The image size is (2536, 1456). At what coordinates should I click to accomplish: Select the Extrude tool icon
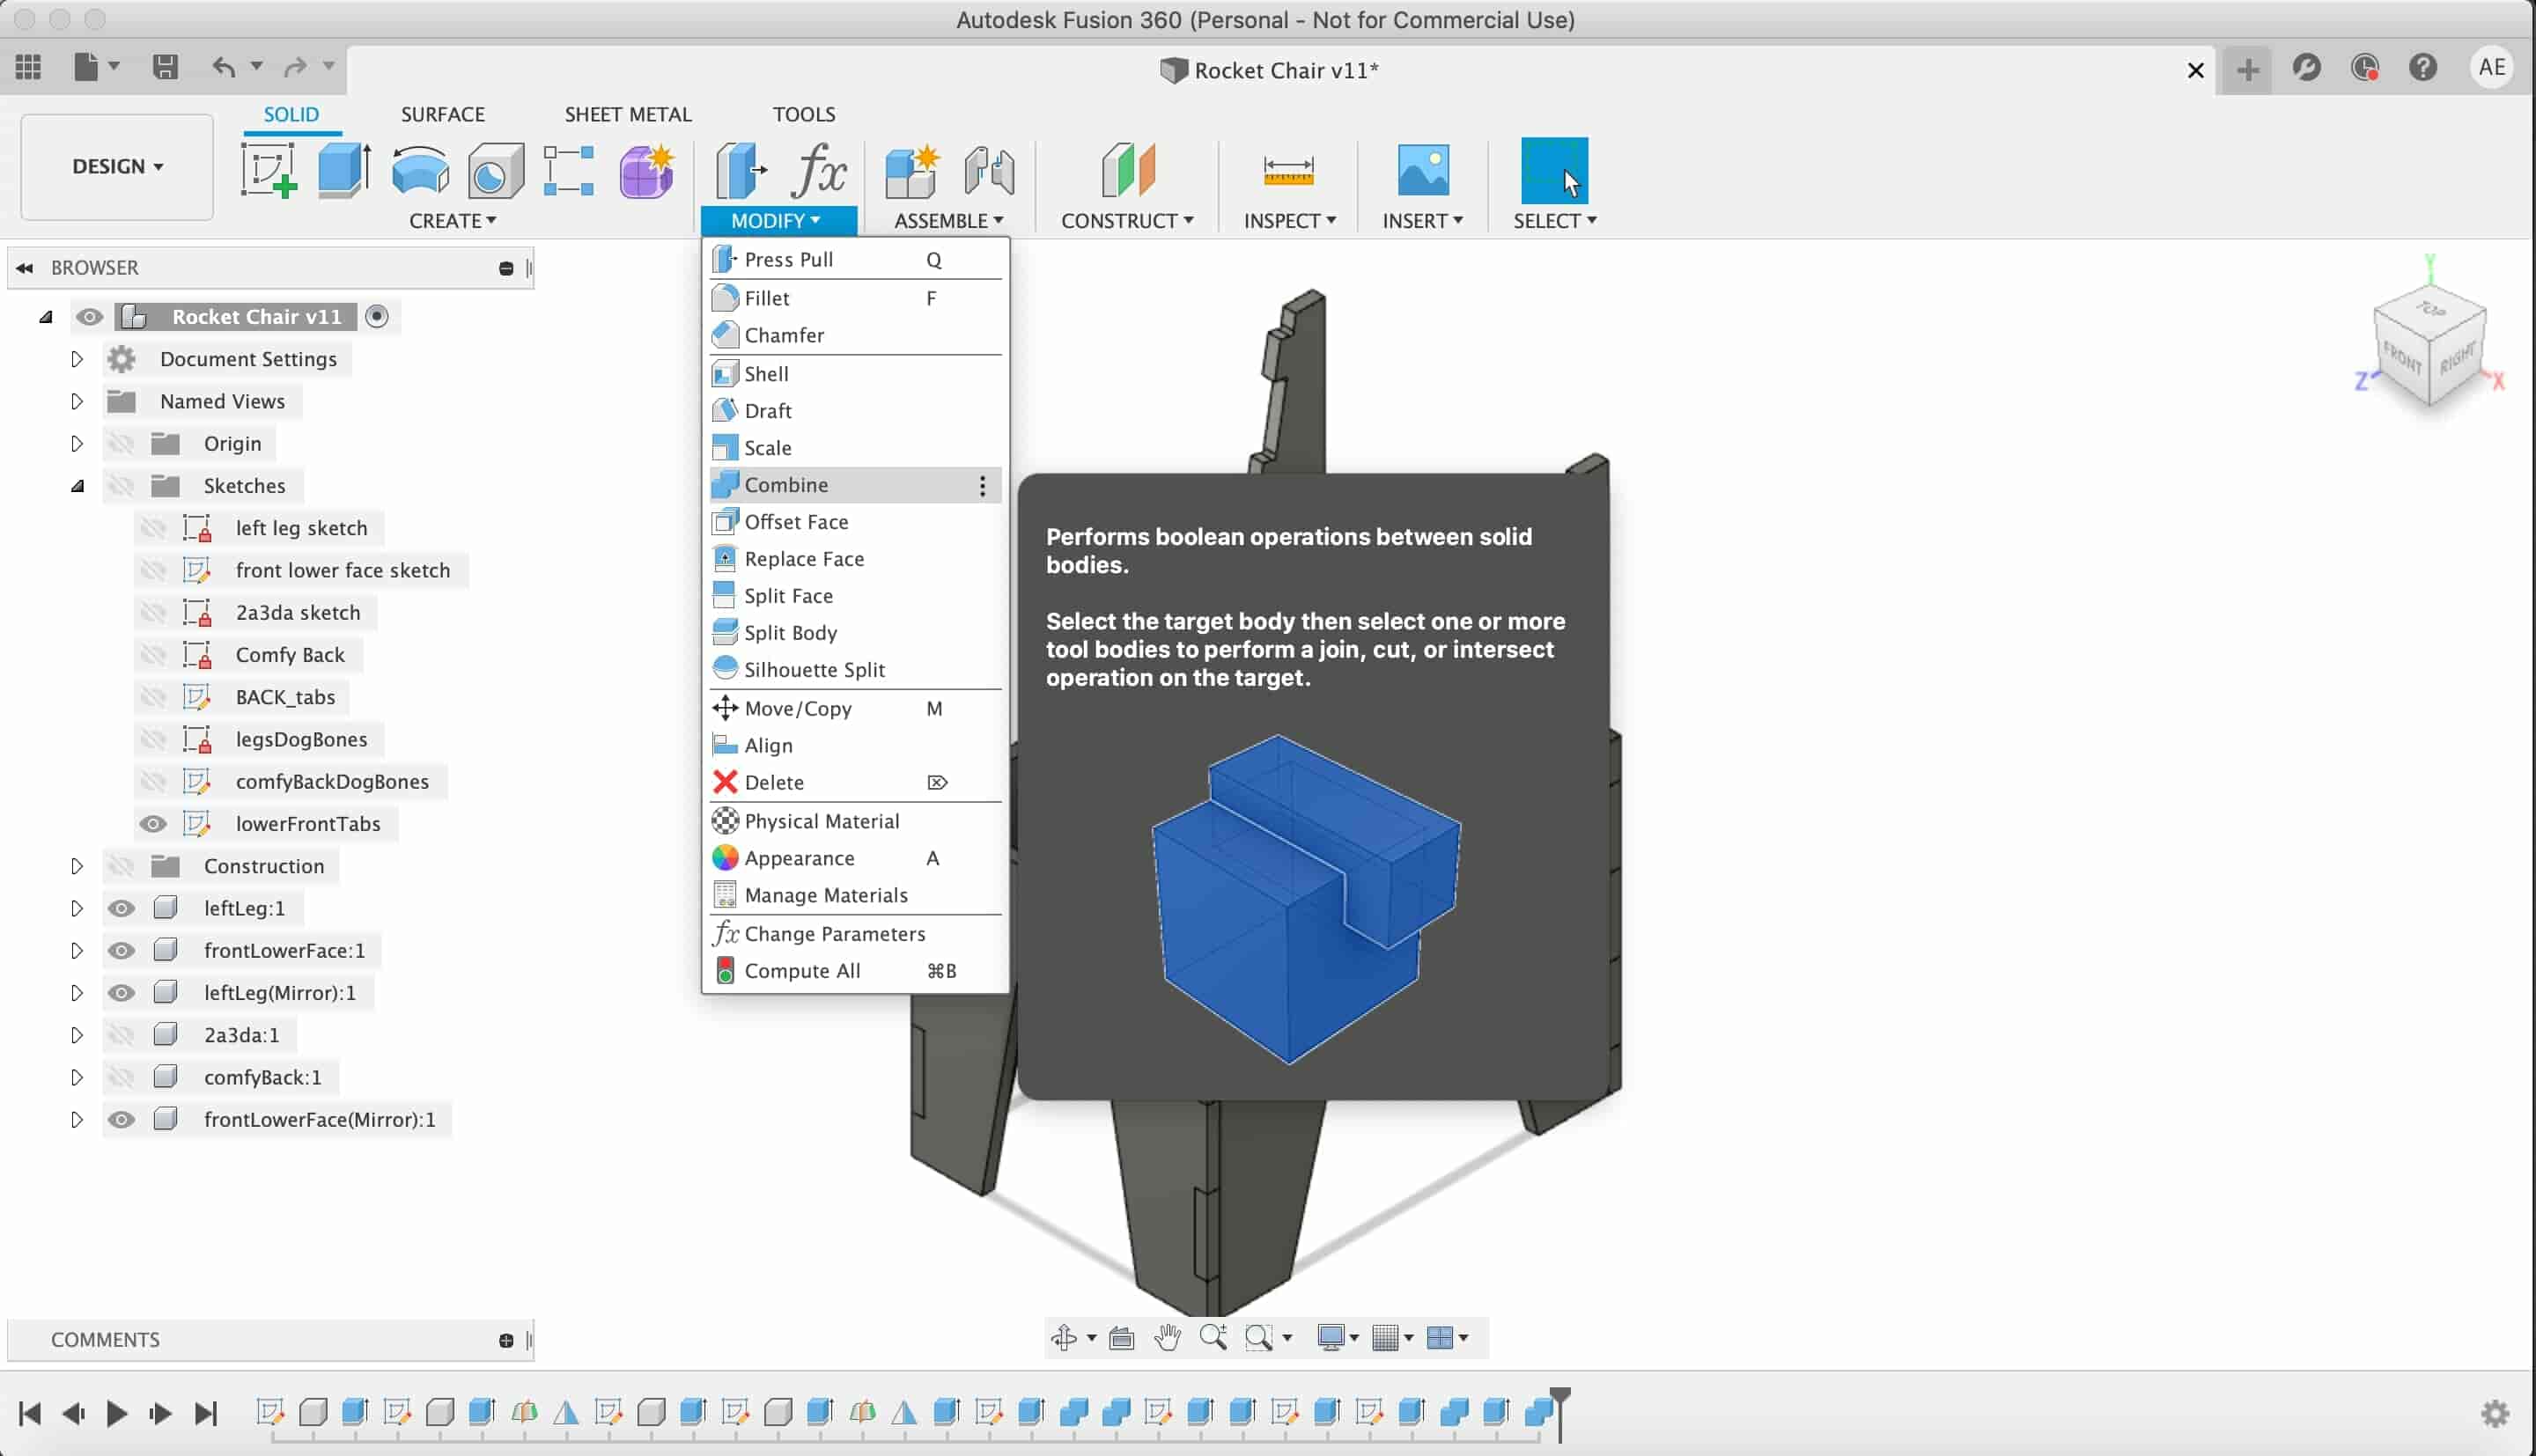pyautogui.click(x=345, y=170)
